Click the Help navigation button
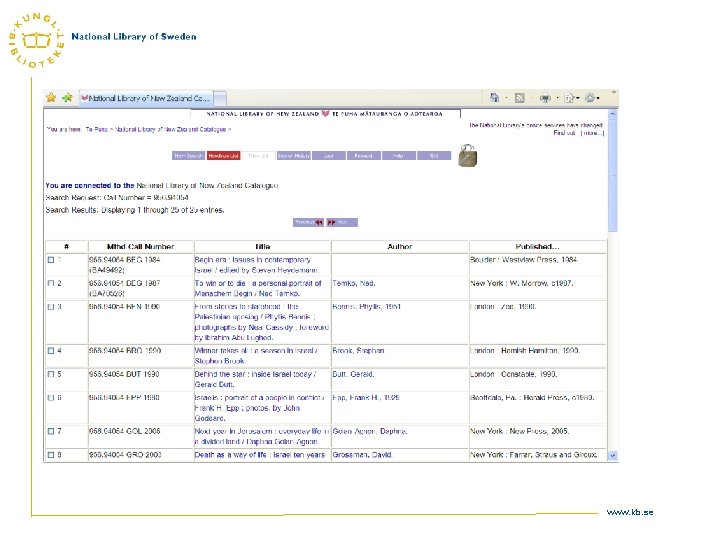 pyautogui.click(x=399, y=156)
